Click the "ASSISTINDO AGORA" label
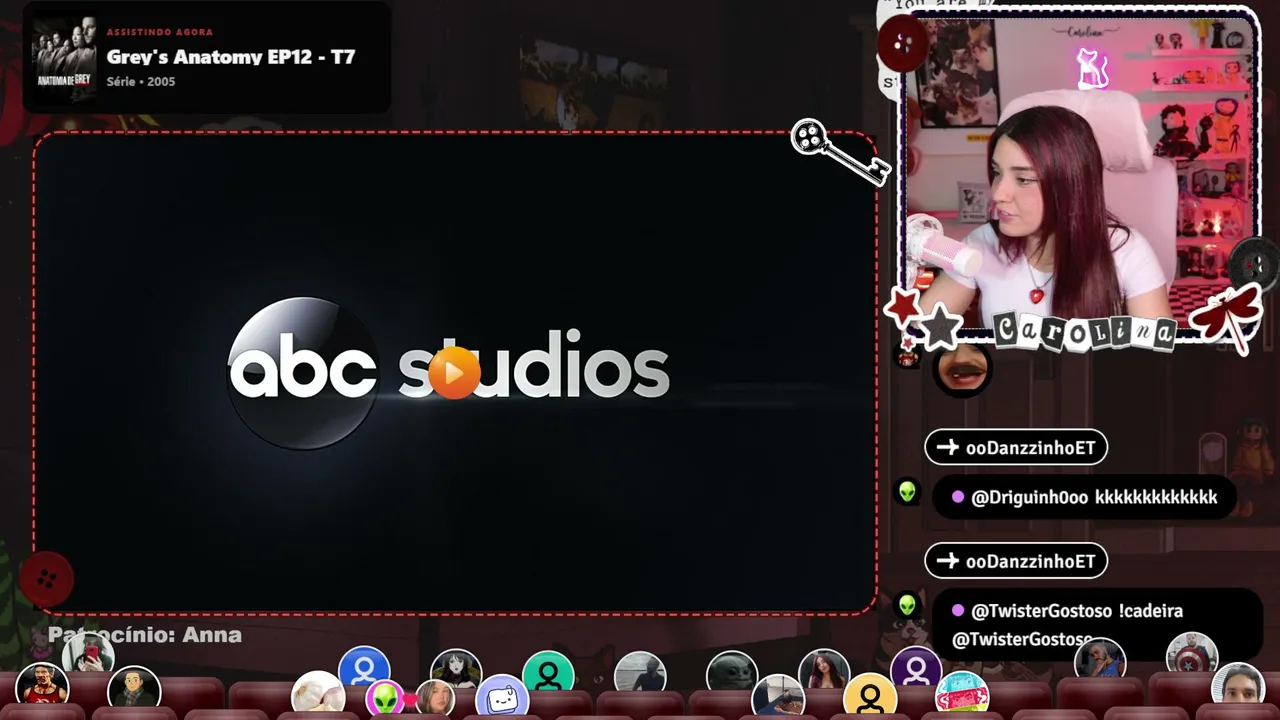Viewport: 1280px width, 720px height. click(x=160, y=32)
